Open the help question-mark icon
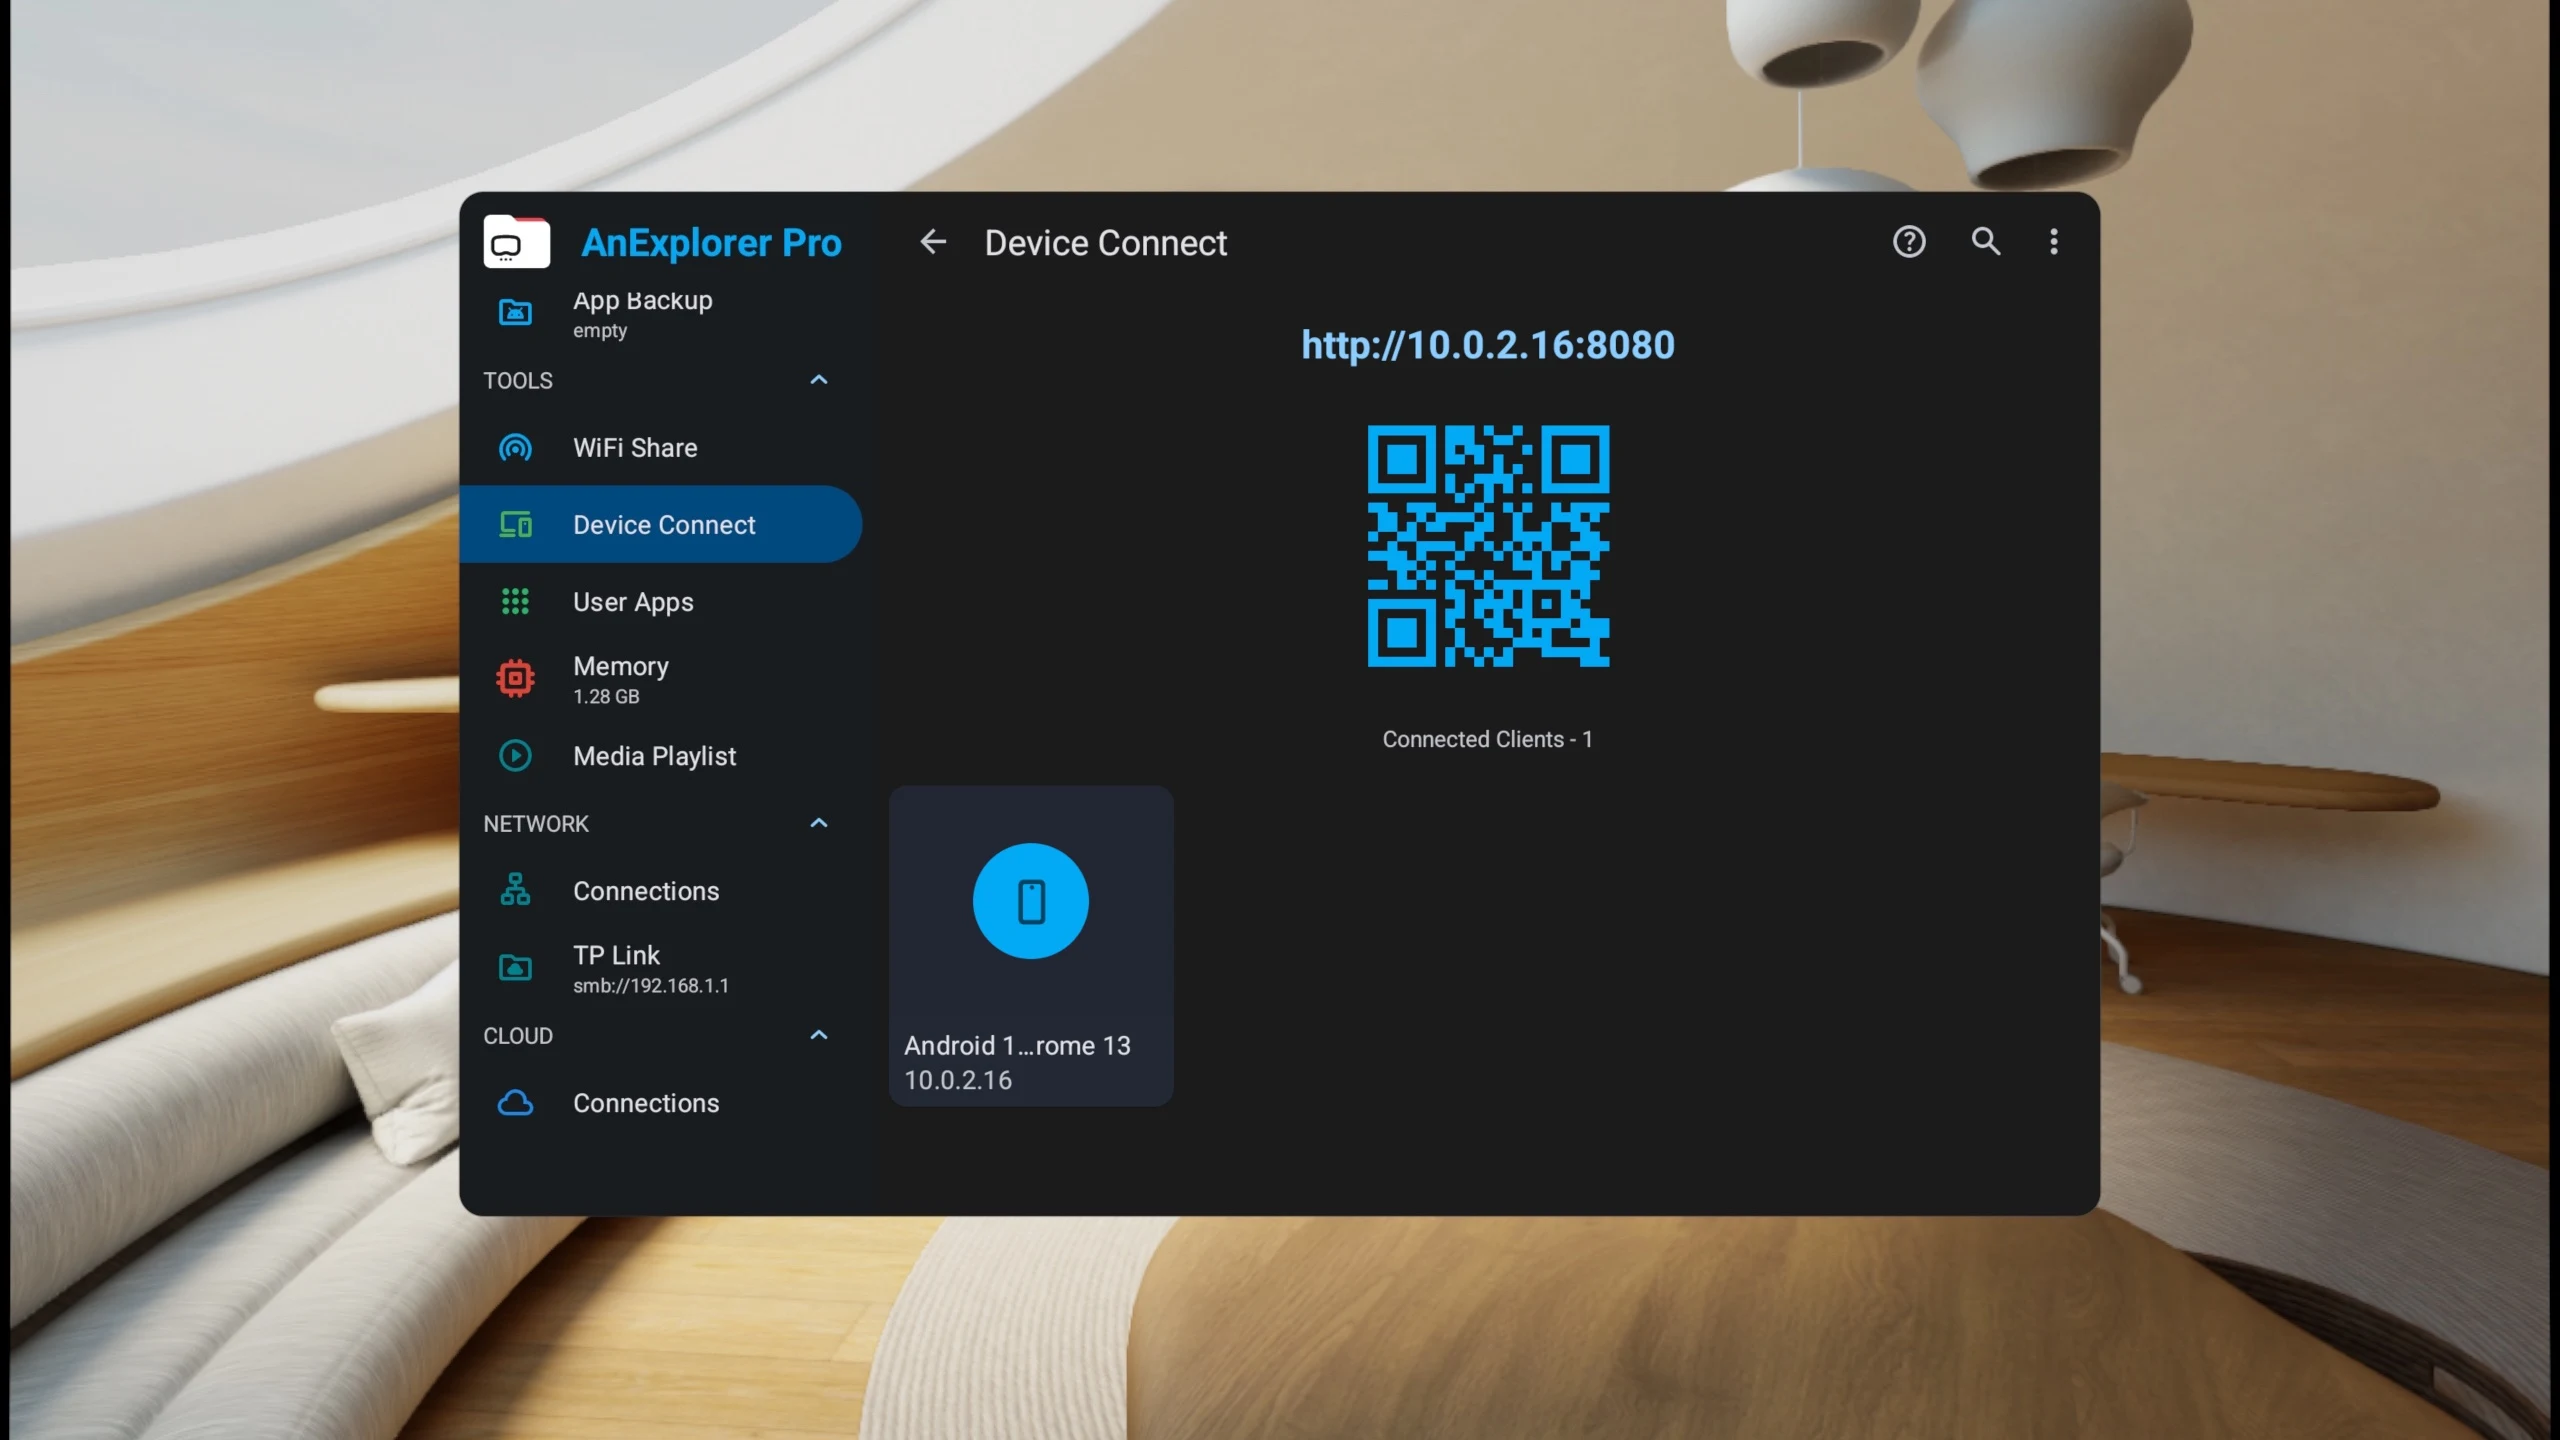 1909,242
